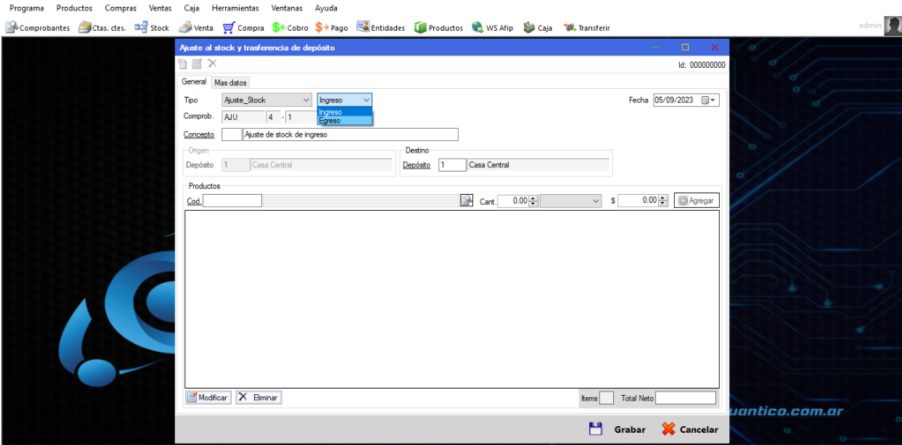Viewport: 902px width, 445px height.
Task: Open the Compra shopping cart shortcut
Action: pos(243,28)
